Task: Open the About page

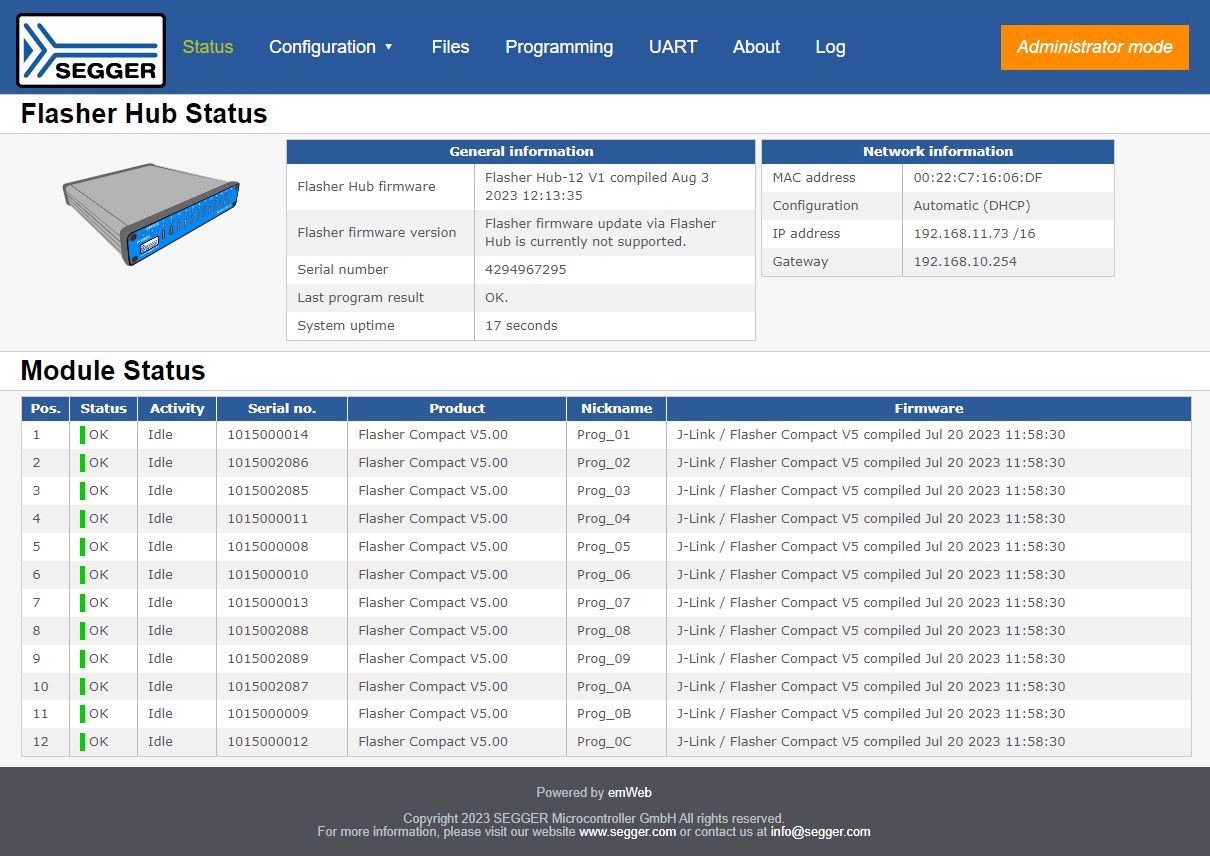Action: coord(756,47)
